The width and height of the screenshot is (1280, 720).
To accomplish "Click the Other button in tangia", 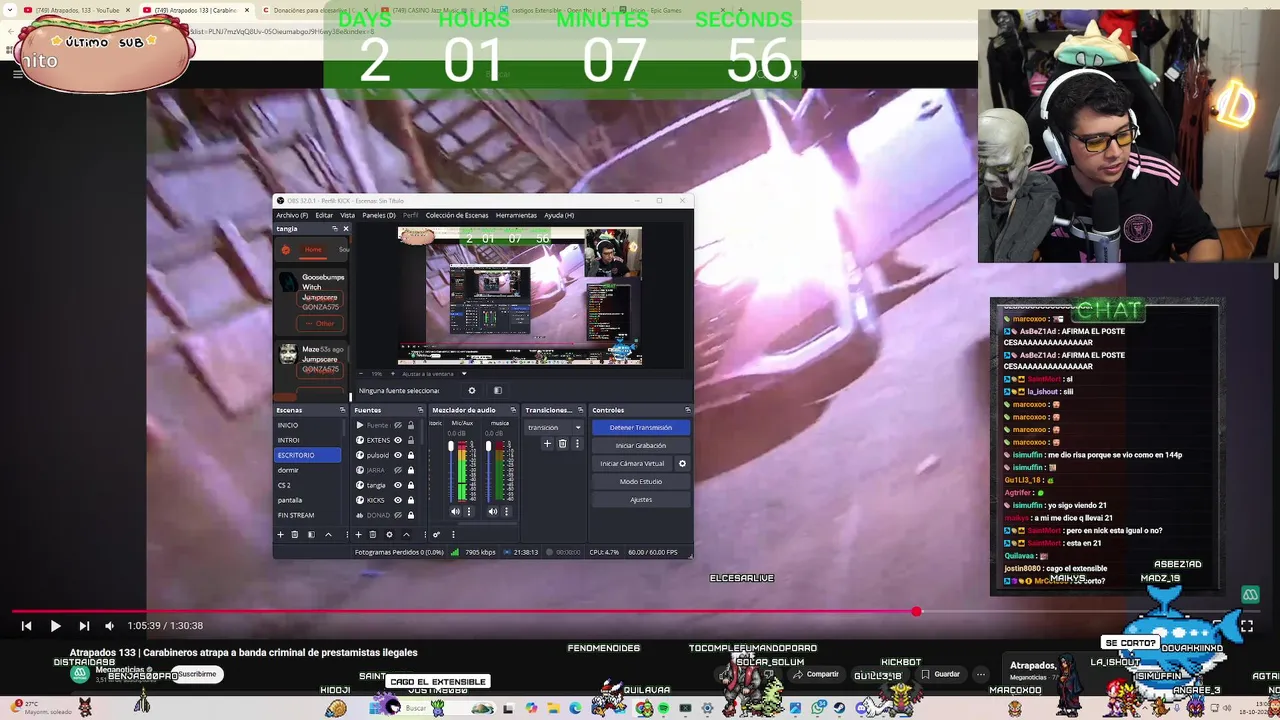I will pyautogui.click(x=320, y=323).
